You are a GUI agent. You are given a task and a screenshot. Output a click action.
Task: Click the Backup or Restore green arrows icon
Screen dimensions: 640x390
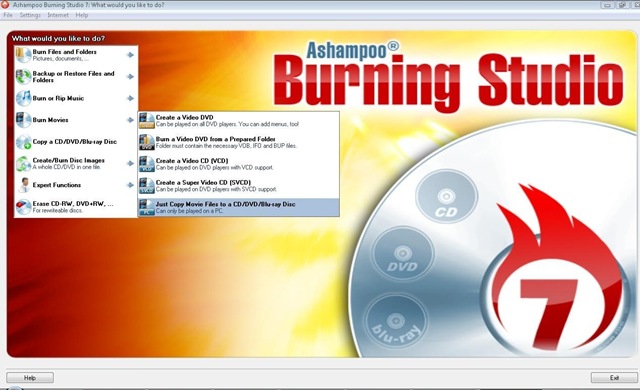(x=23, y=77)
